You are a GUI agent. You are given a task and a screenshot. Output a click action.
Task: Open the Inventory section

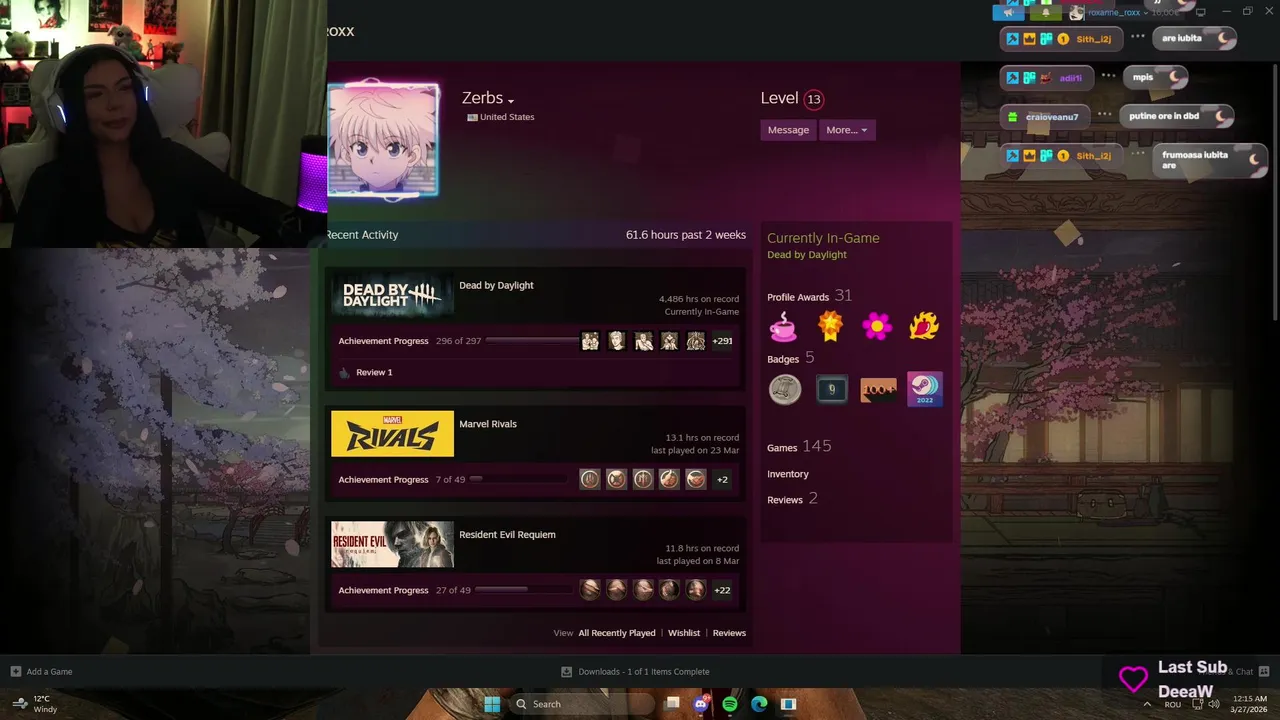click(788, 474)
